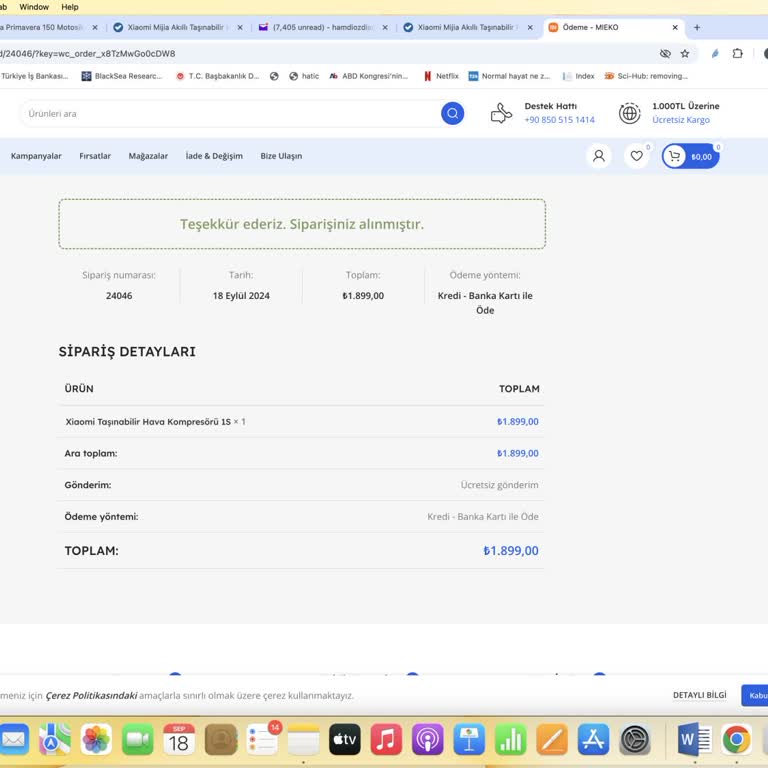The width and height of the screenshot is (768, 768).
Task: Open the T.C. Başbakanlık bookmark
Action: [217, 76]
